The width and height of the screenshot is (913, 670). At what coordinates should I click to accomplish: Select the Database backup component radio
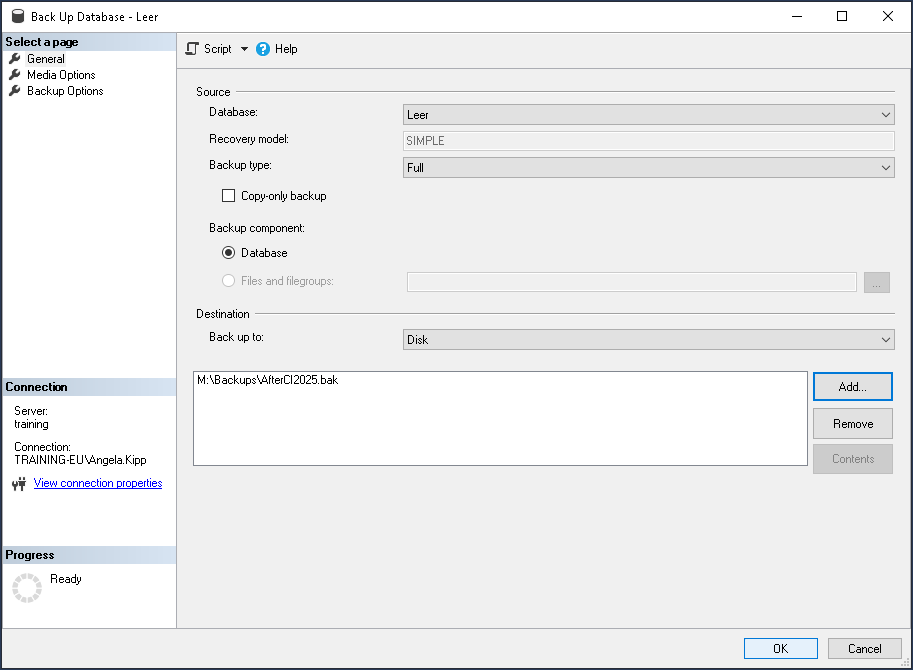click(x=229, y=253)
